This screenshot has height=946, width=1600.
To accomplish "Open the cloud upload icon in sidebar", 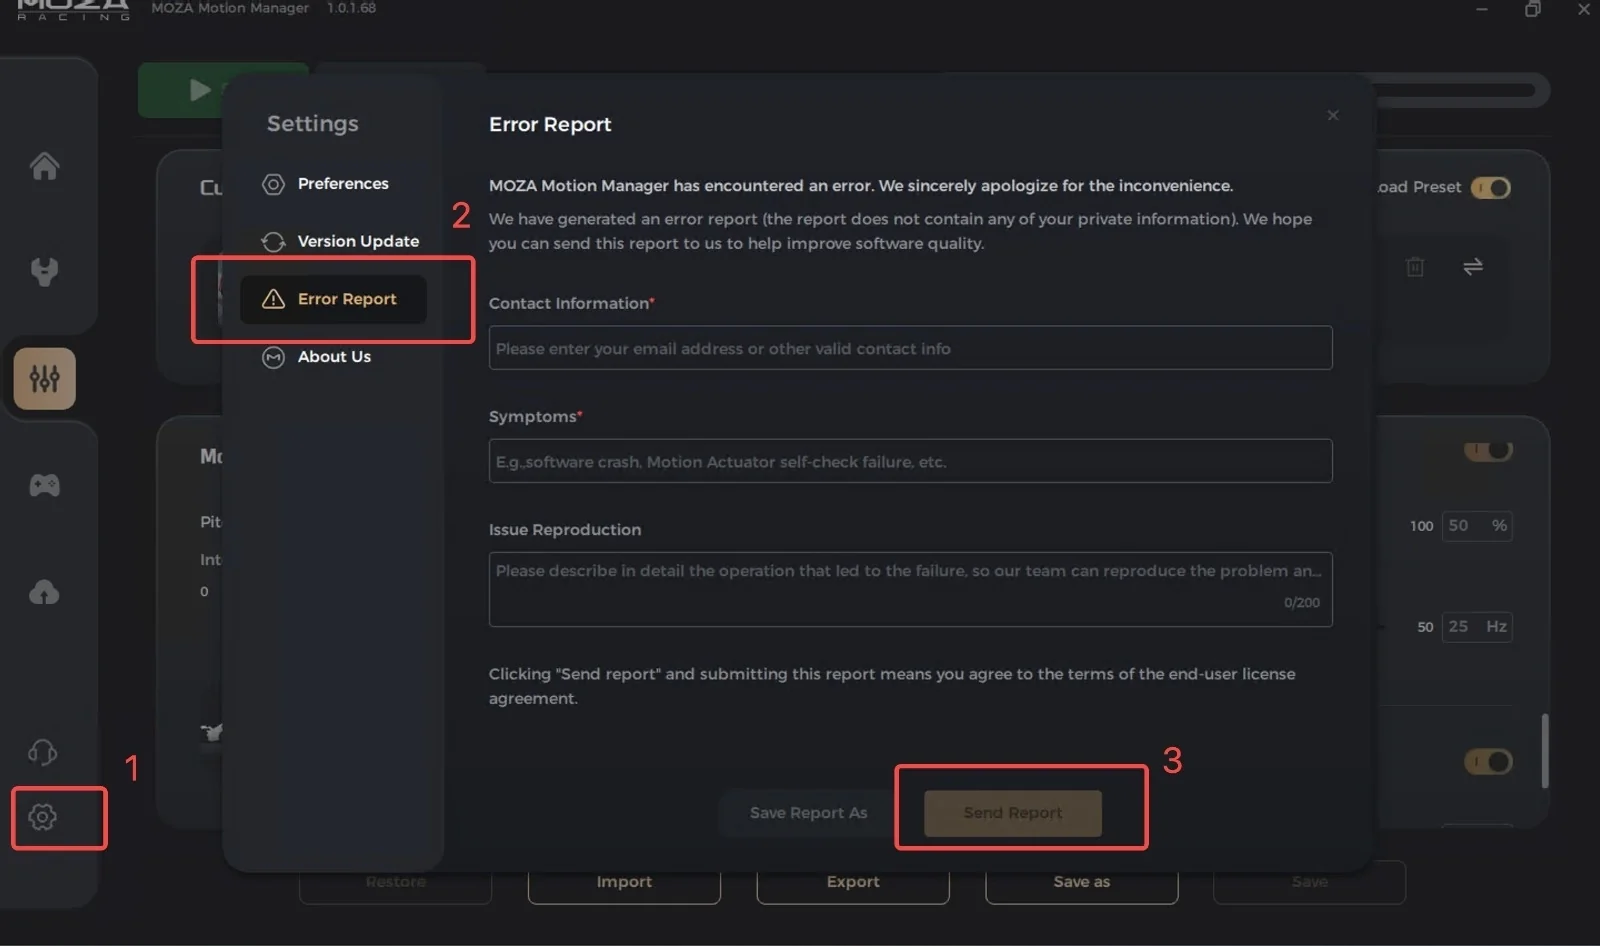I will (44, 592).
